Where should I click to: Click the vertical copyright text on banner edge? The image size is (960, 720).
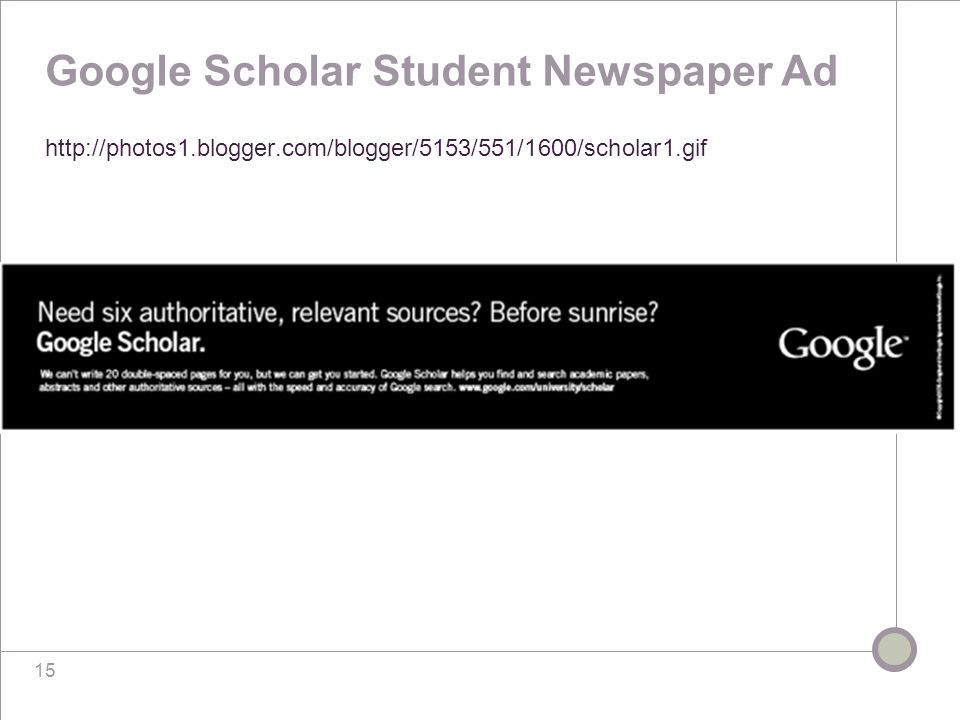click(x=939, y=347)
